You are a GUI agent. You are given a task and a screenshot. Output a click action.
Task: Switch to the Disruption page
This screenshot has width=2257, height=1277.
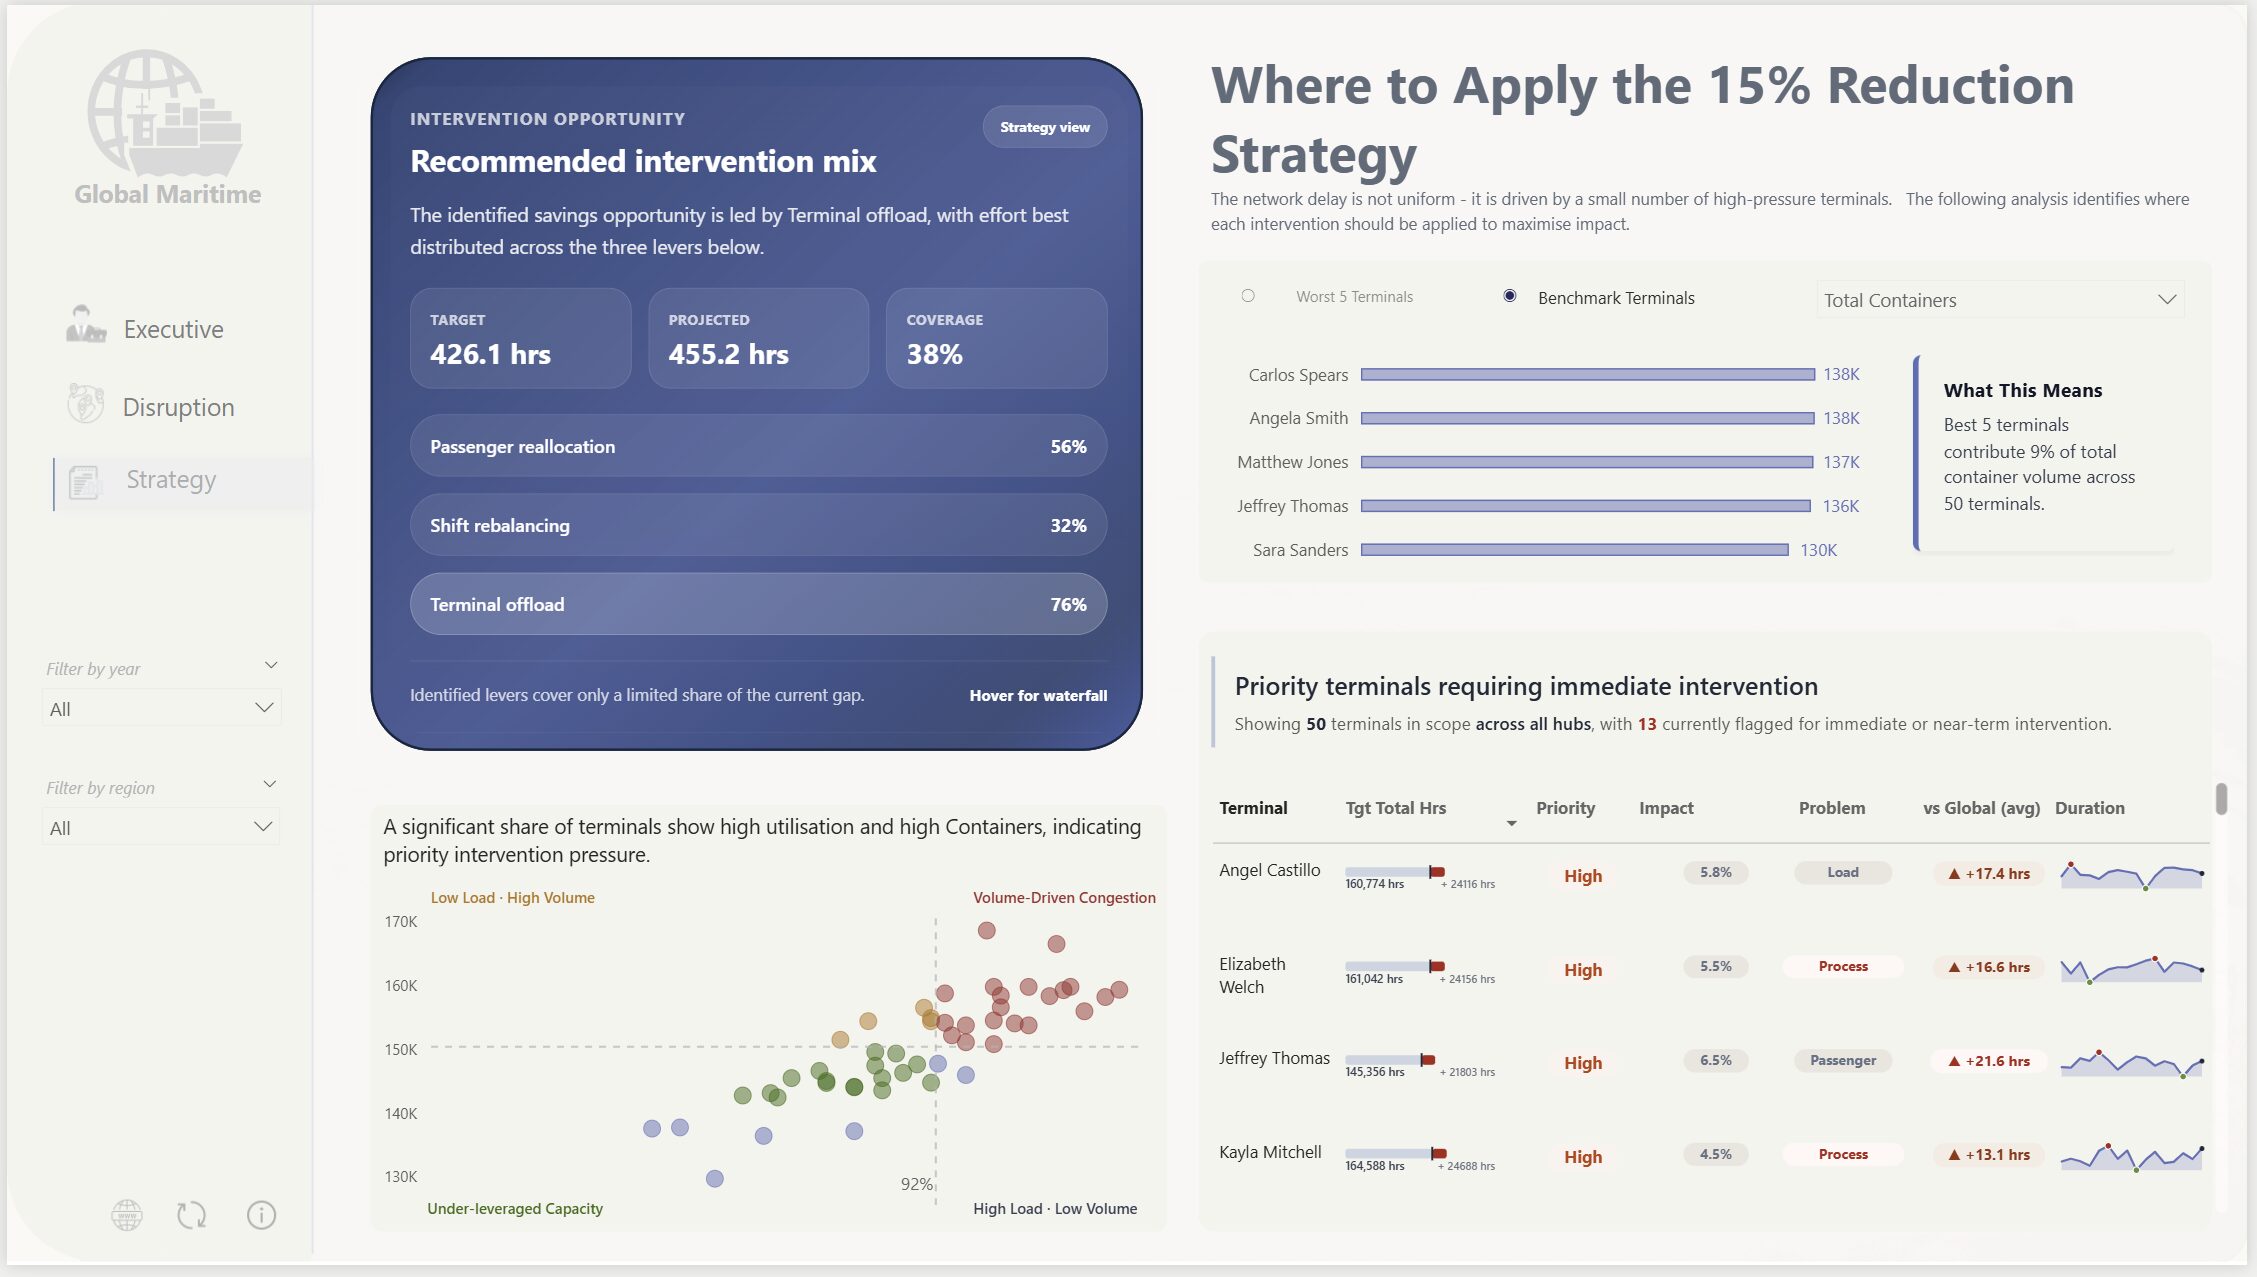(178, 407)
